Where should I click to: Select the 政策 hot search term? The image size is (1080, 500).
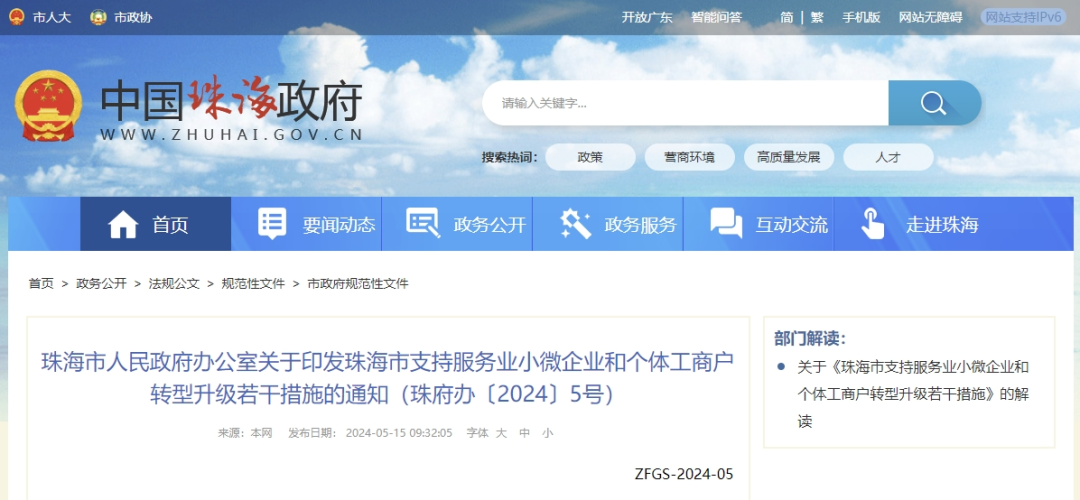590,157
